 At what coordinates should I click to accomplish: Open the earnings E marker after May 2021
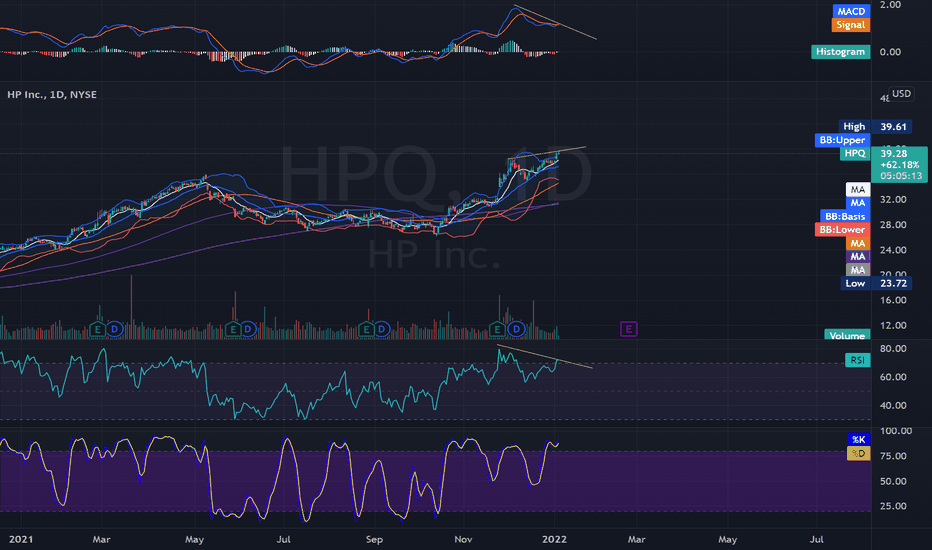[233, 329]
